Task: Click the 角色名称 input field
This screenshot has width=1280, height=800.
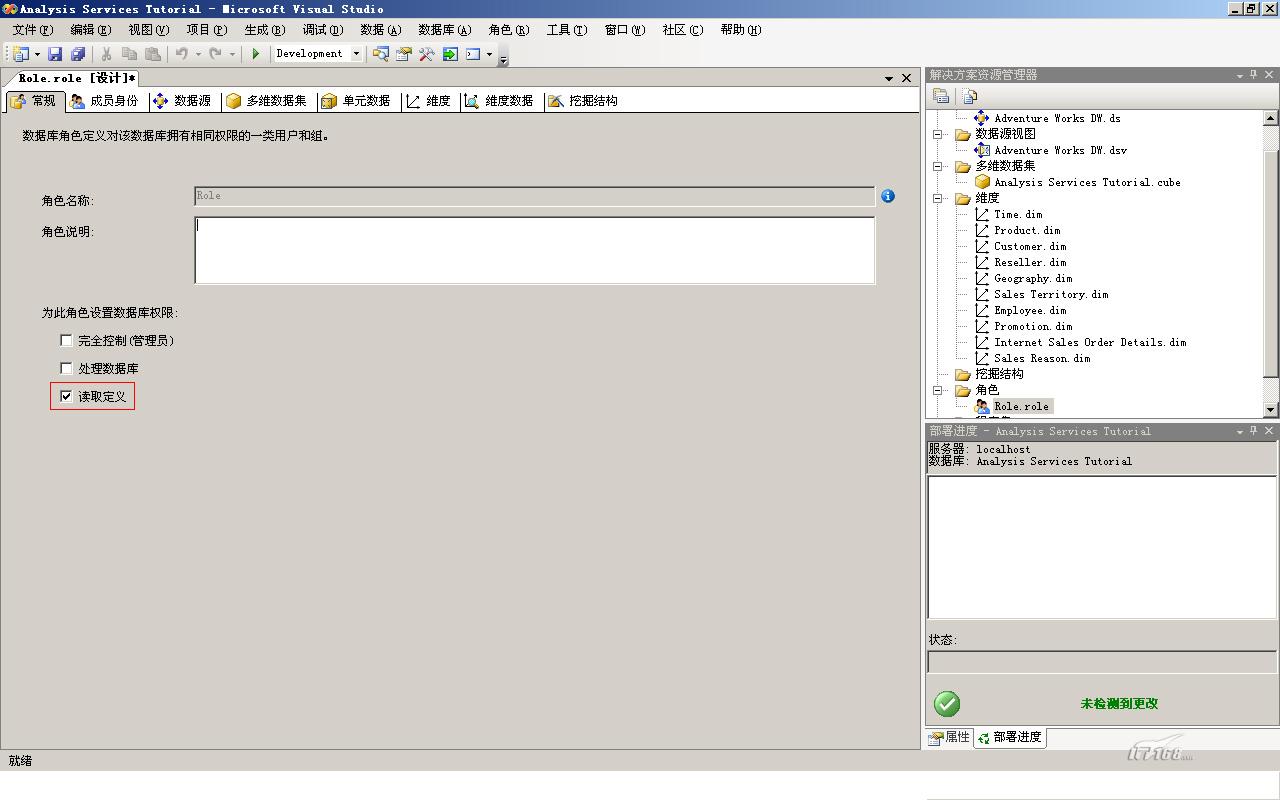Action: click(x=535, y=196)
